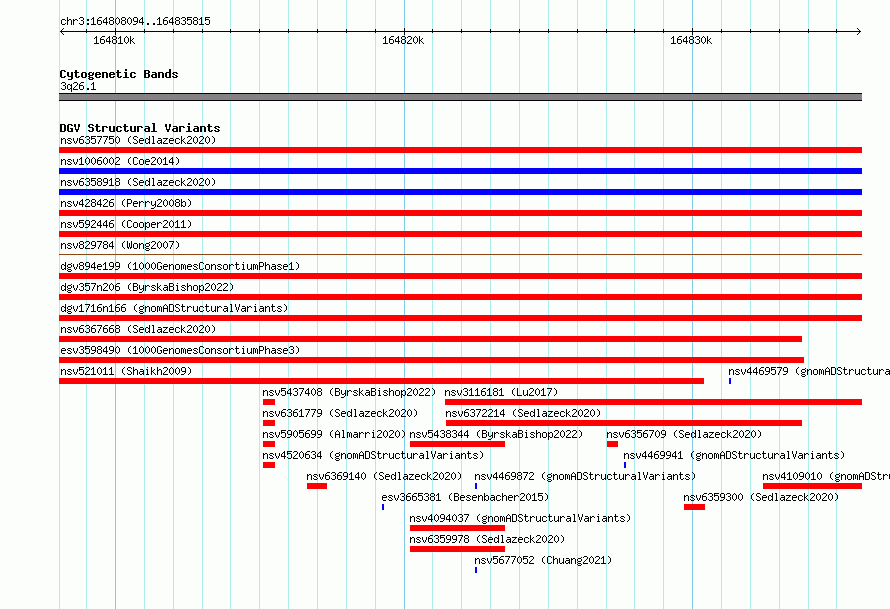Click the nsv4469579 gnomAD variant label
890x609 pixels.
pyautogui.click(x=809, y=371)
